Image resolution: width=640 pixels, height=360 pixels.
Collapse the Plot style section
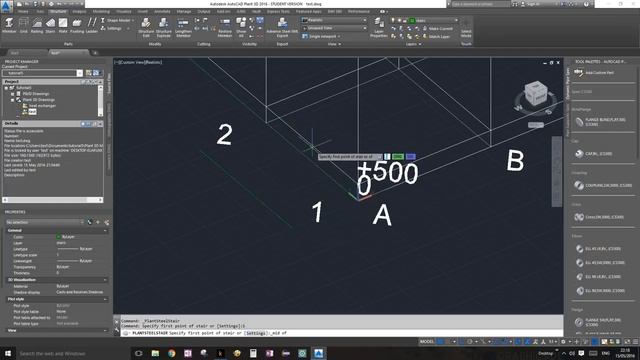(x=105, y=299)
